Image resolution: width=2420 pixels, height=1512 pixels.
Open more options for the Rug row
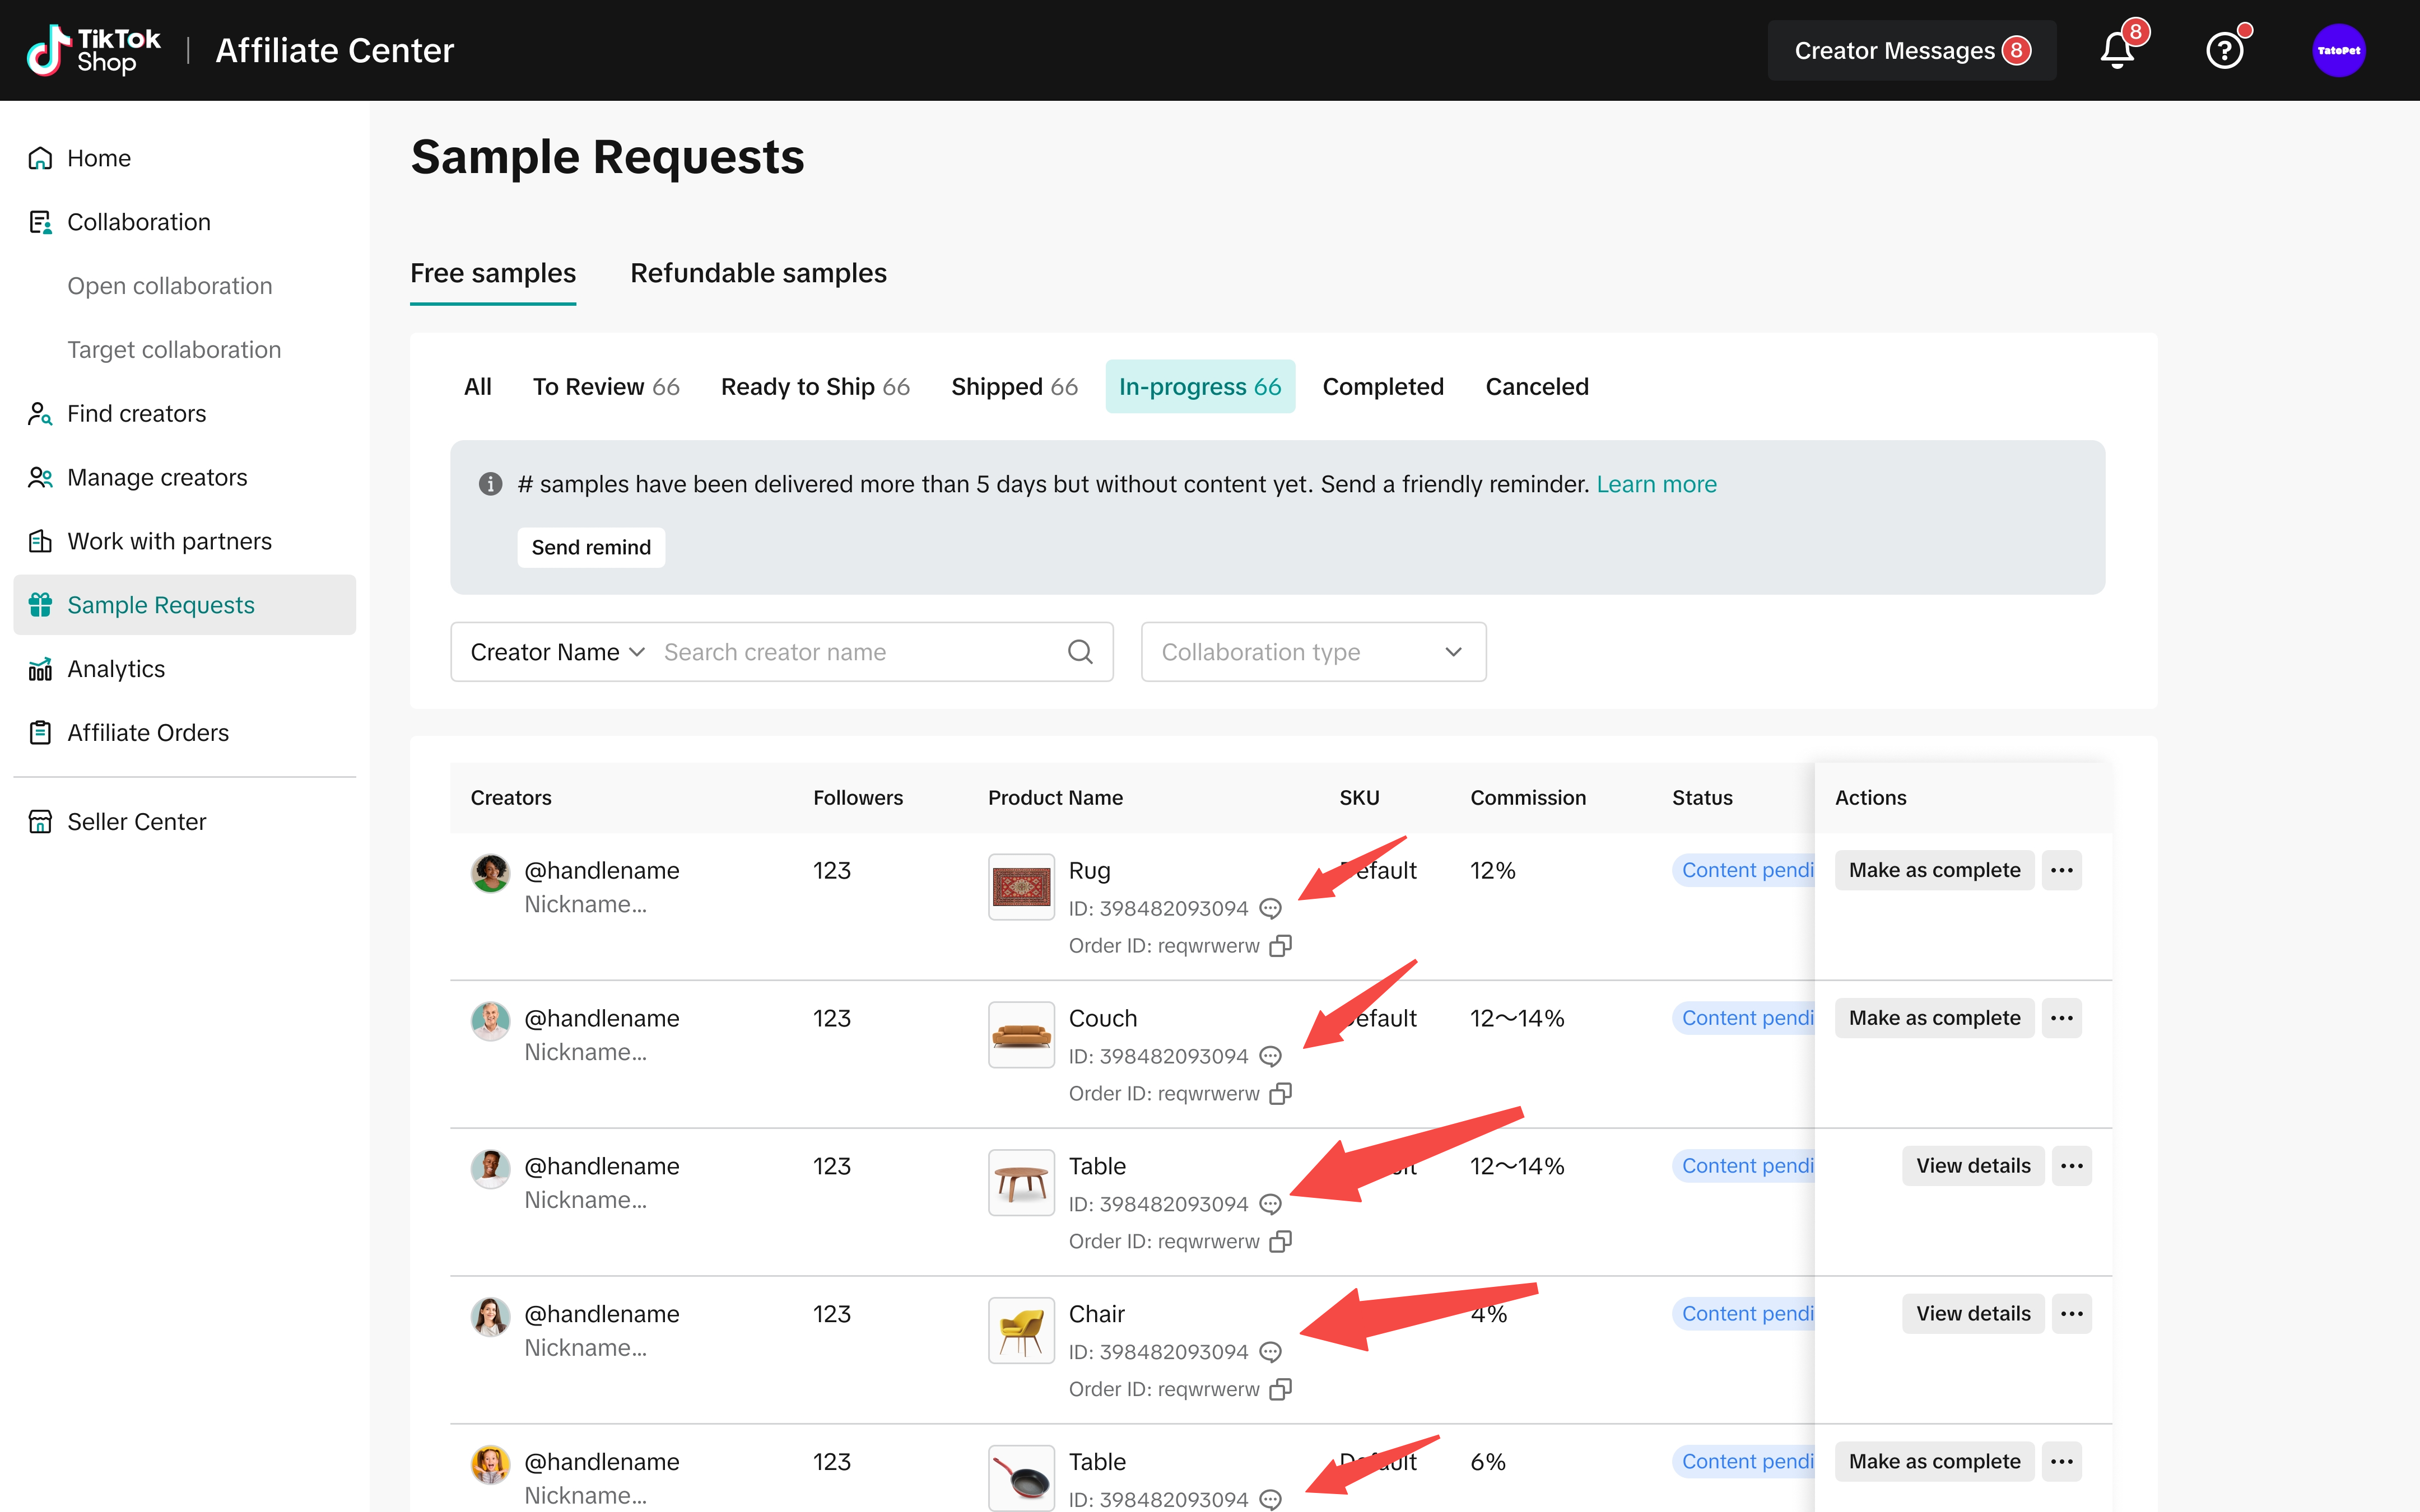[2061, 870]
